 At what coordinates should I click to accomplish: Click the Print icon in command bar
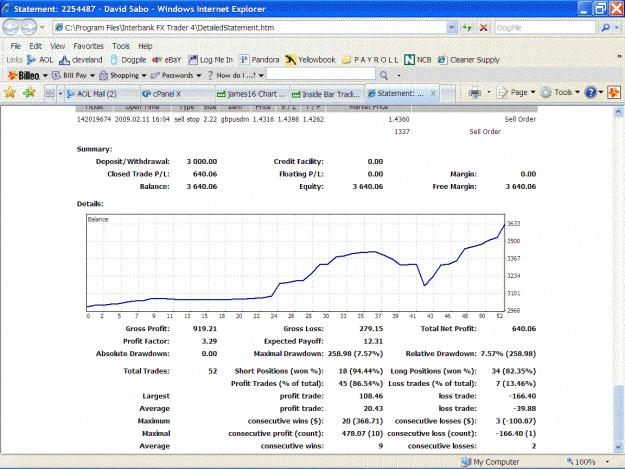pyautogui.click(x=475, y=93)
